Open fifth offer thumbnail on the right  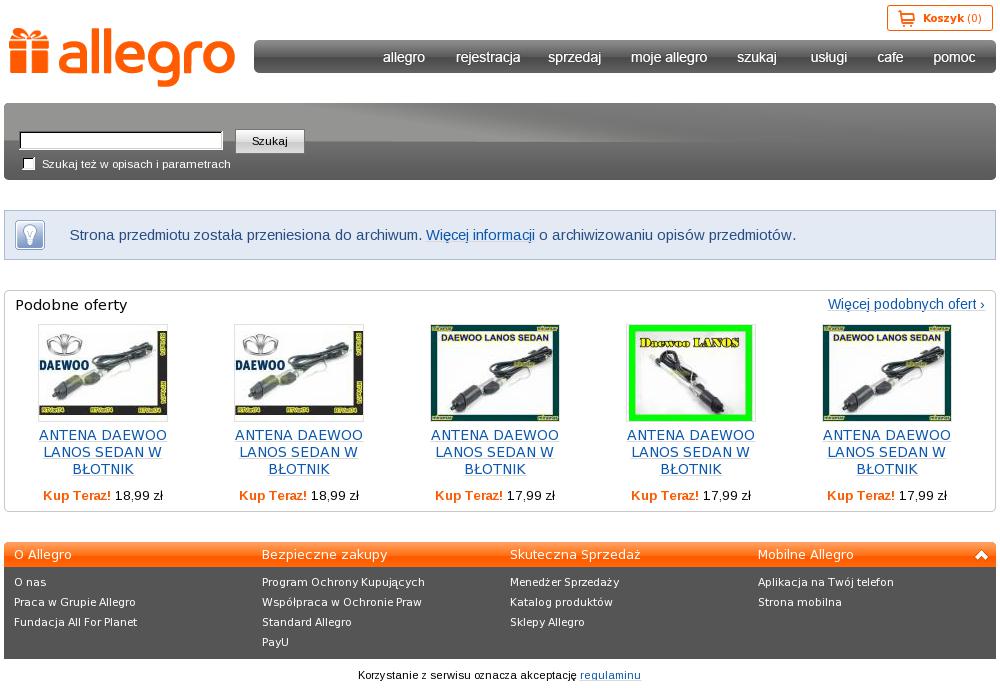[x=886, y=372]
